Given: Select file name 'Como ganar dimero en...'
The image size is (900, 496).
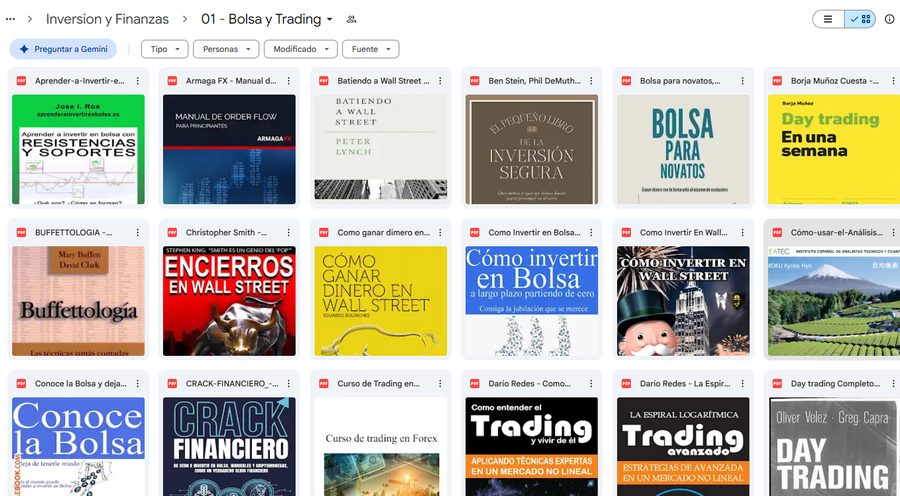Looking at the screenshot, I should coord(383,232).
